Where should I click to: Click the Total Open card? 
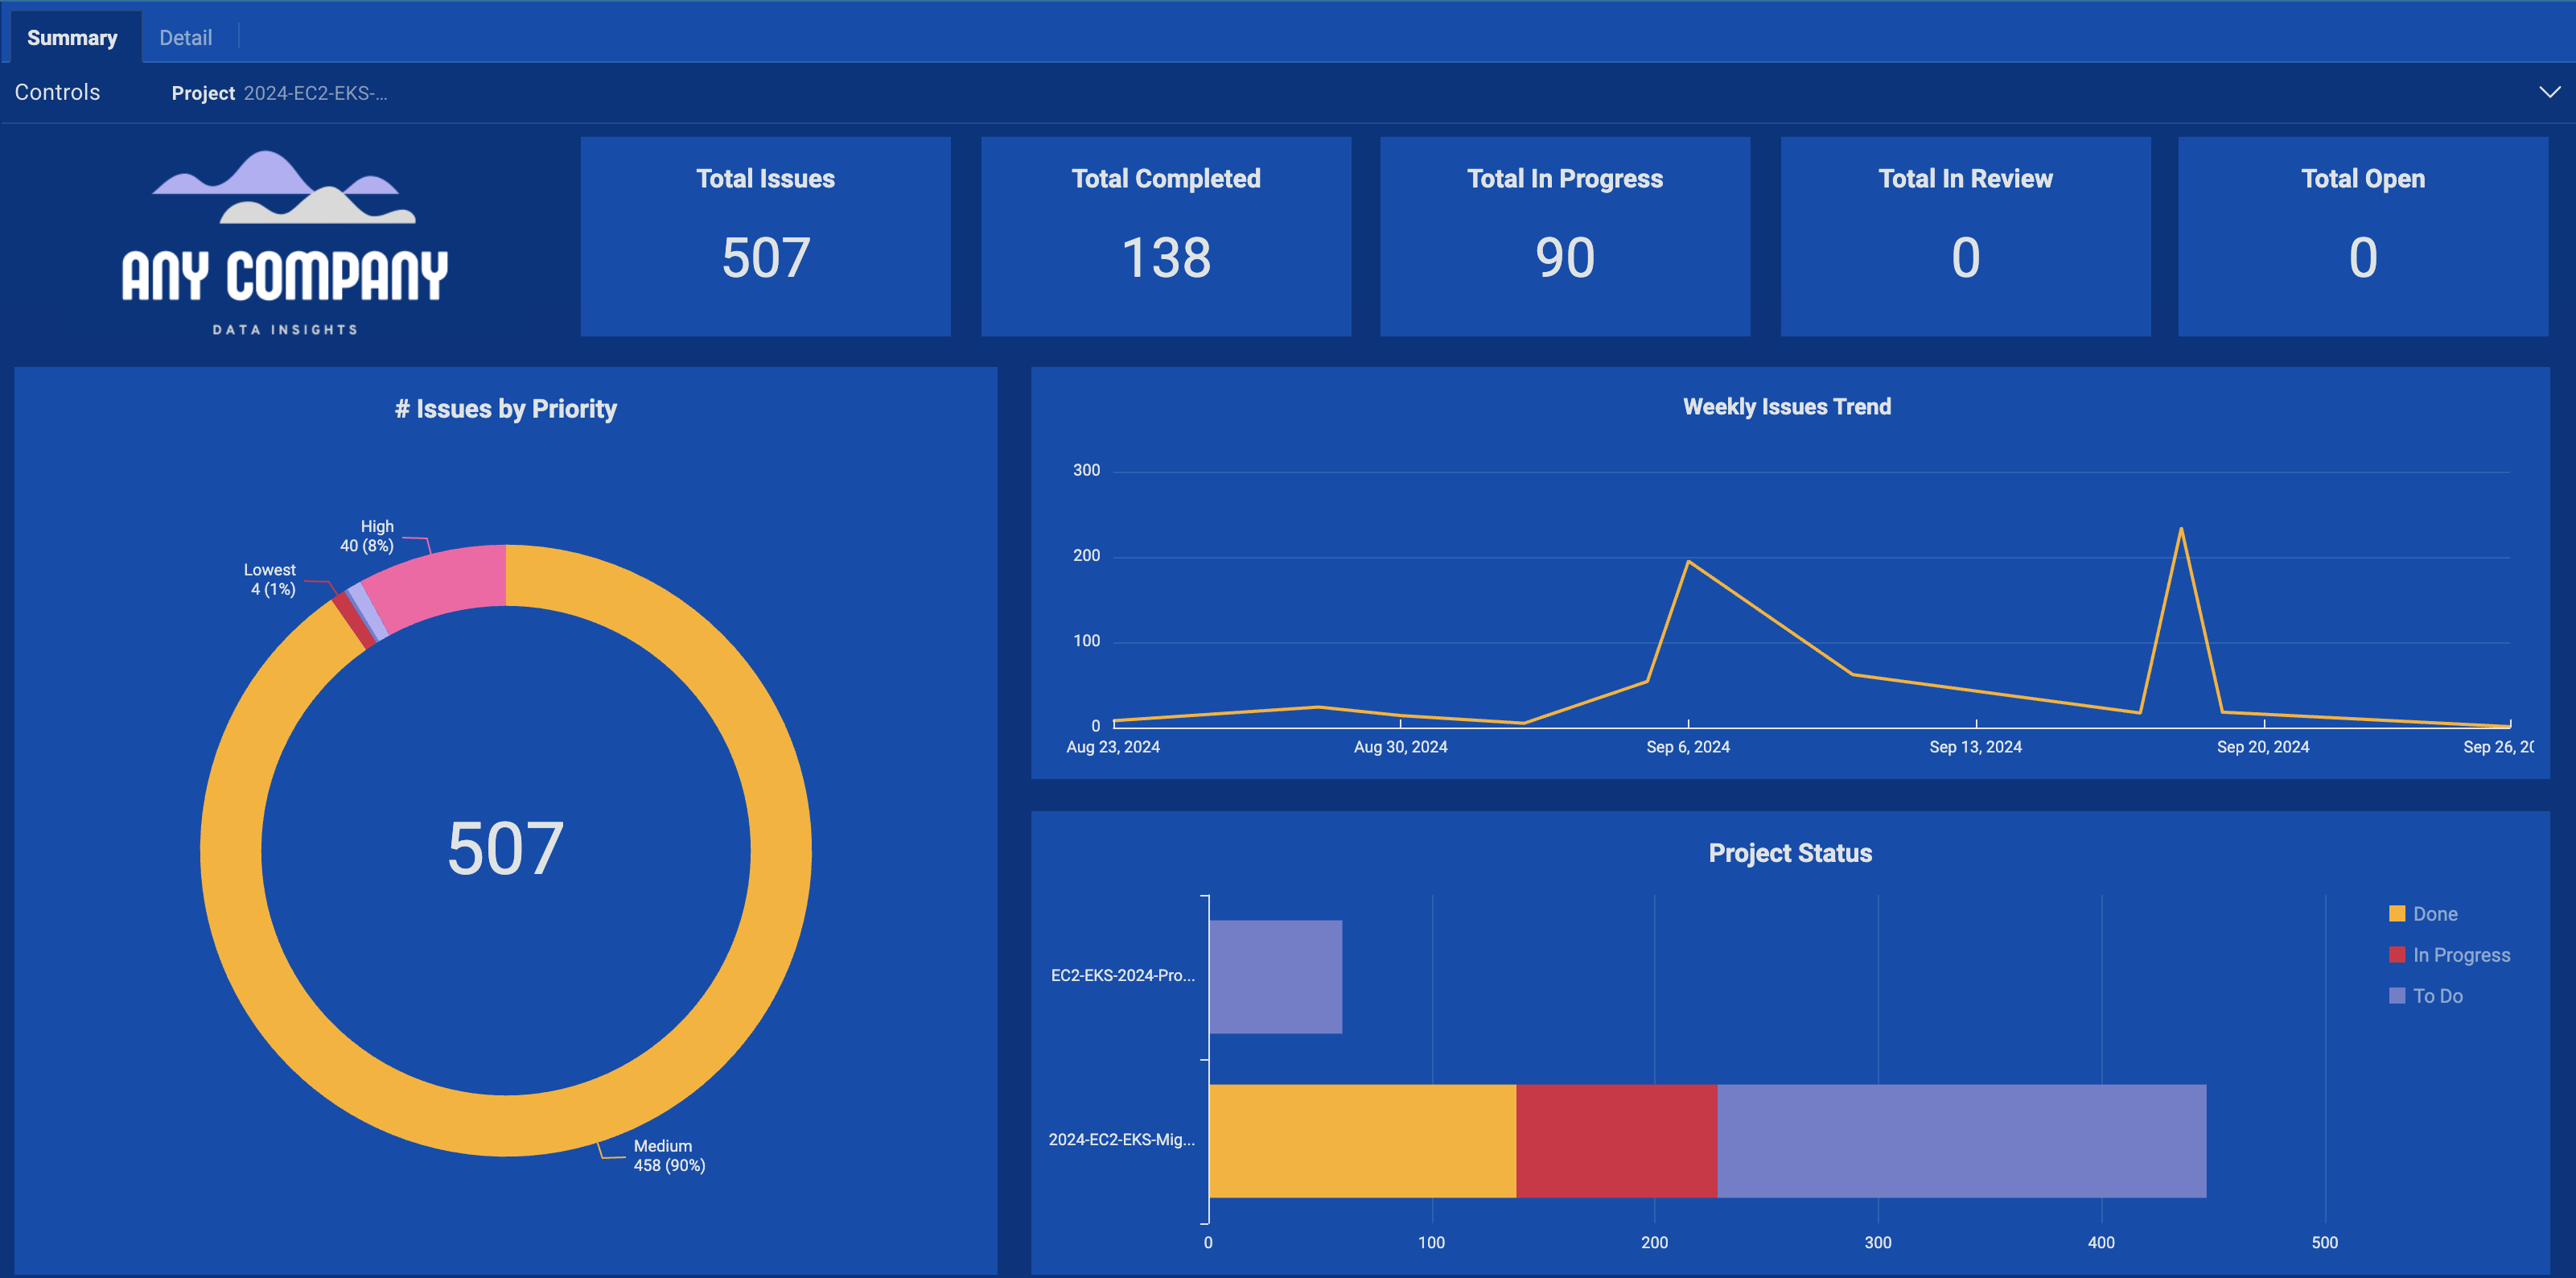pyautogui.click(x=2362, y=237)
